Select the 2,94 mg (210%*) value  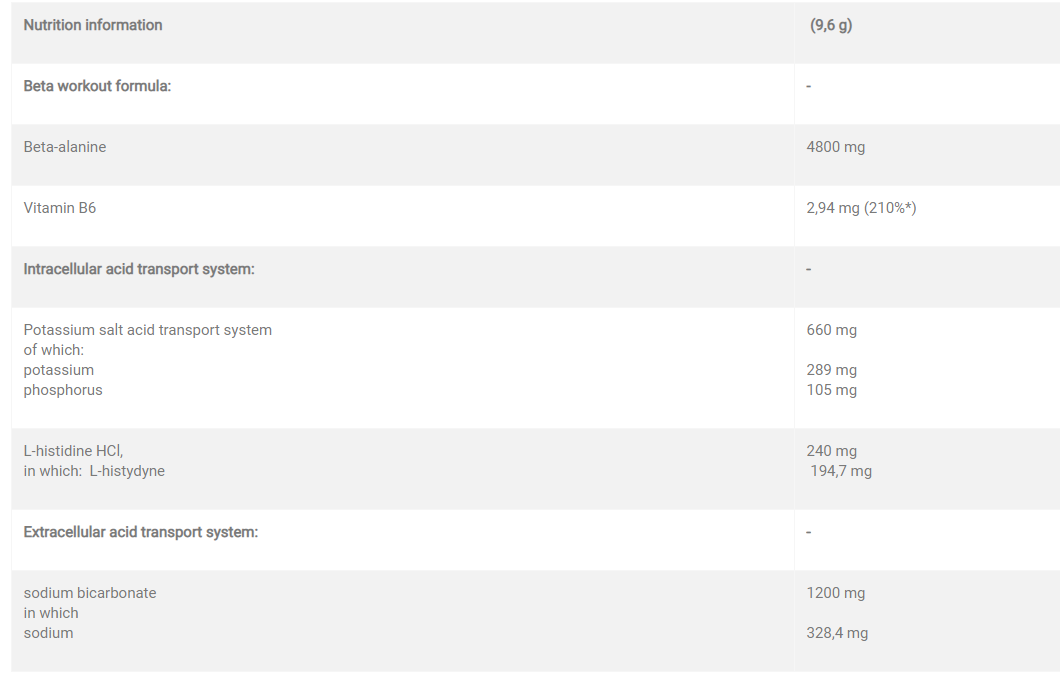pyautogui.click(x=862, y=208)
